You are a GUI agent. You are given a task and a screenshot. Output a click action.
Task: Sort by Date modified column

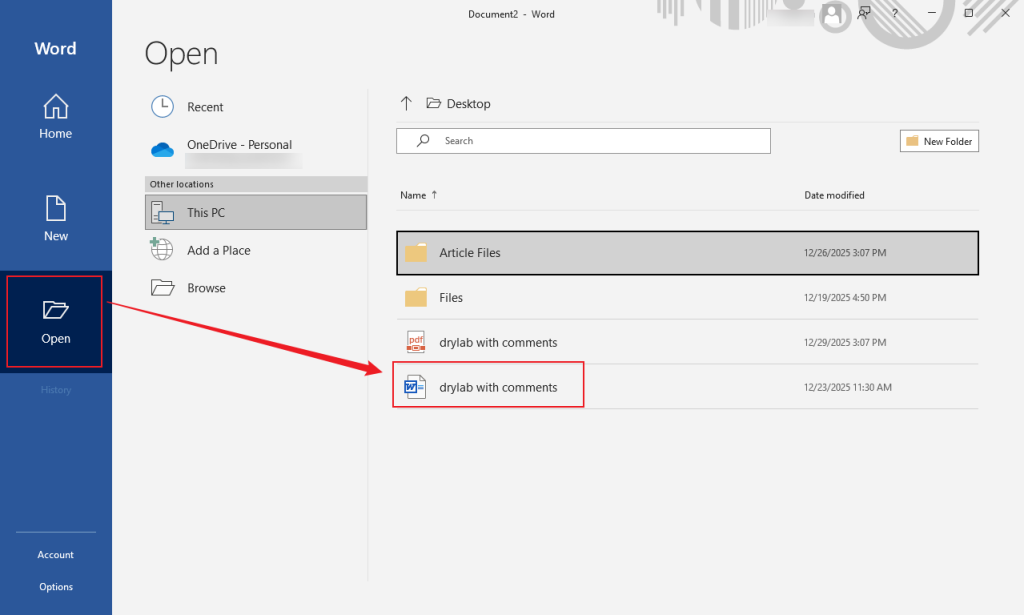click(x=834, y=195)
